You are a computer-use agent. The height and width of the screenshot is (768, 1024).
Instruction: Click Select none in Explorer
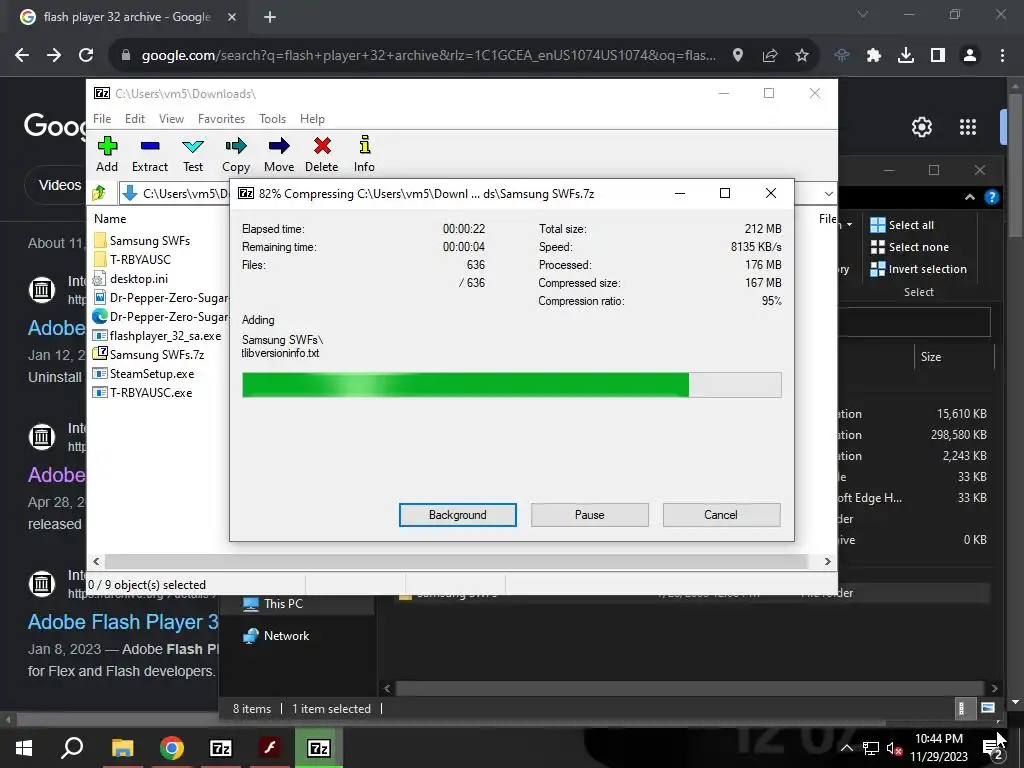coord(909,248)
